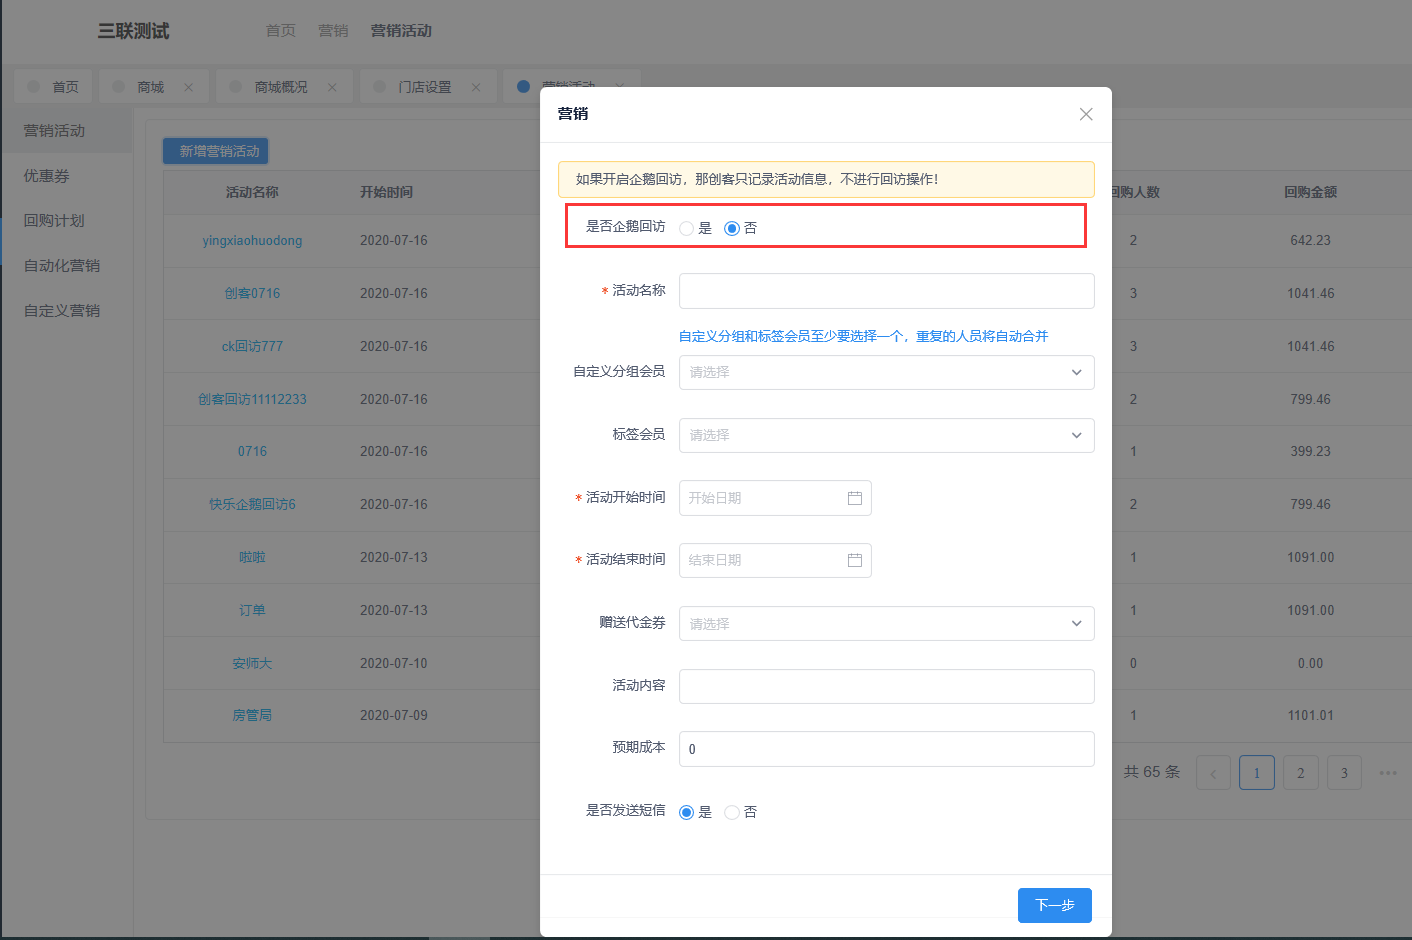
Task: Switch to 首页 page tab
Action: 54,87
